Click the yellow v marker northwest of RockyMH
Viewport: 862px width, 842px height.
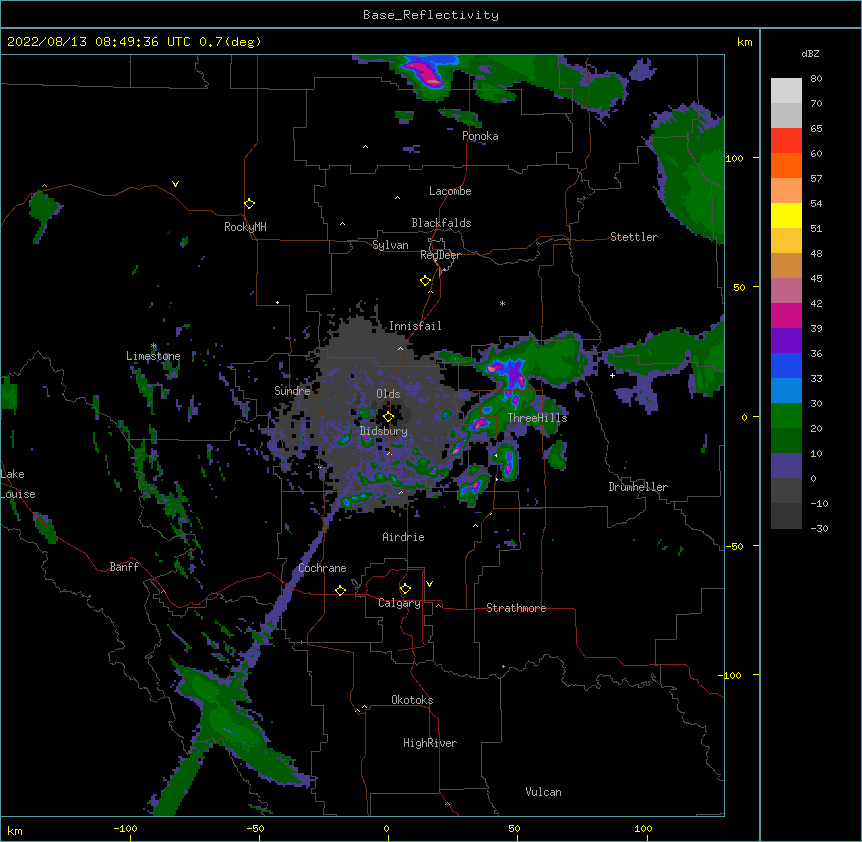[175, 184]
